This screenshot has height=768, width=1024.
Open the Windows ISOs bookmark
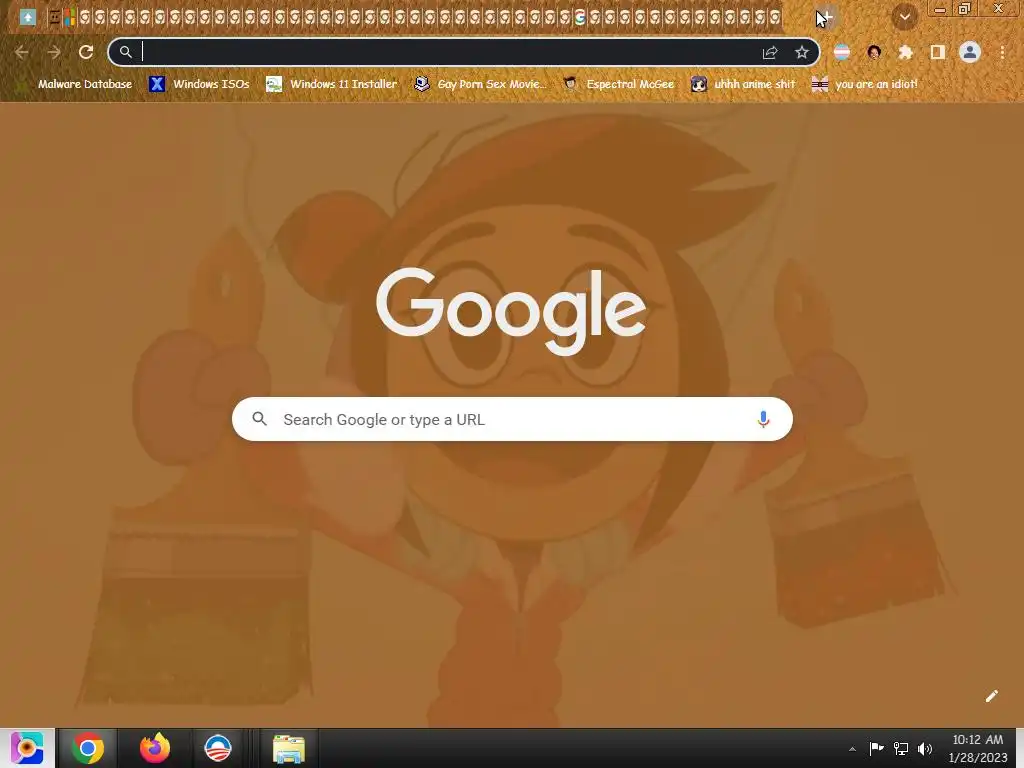(x=200, y=84)
